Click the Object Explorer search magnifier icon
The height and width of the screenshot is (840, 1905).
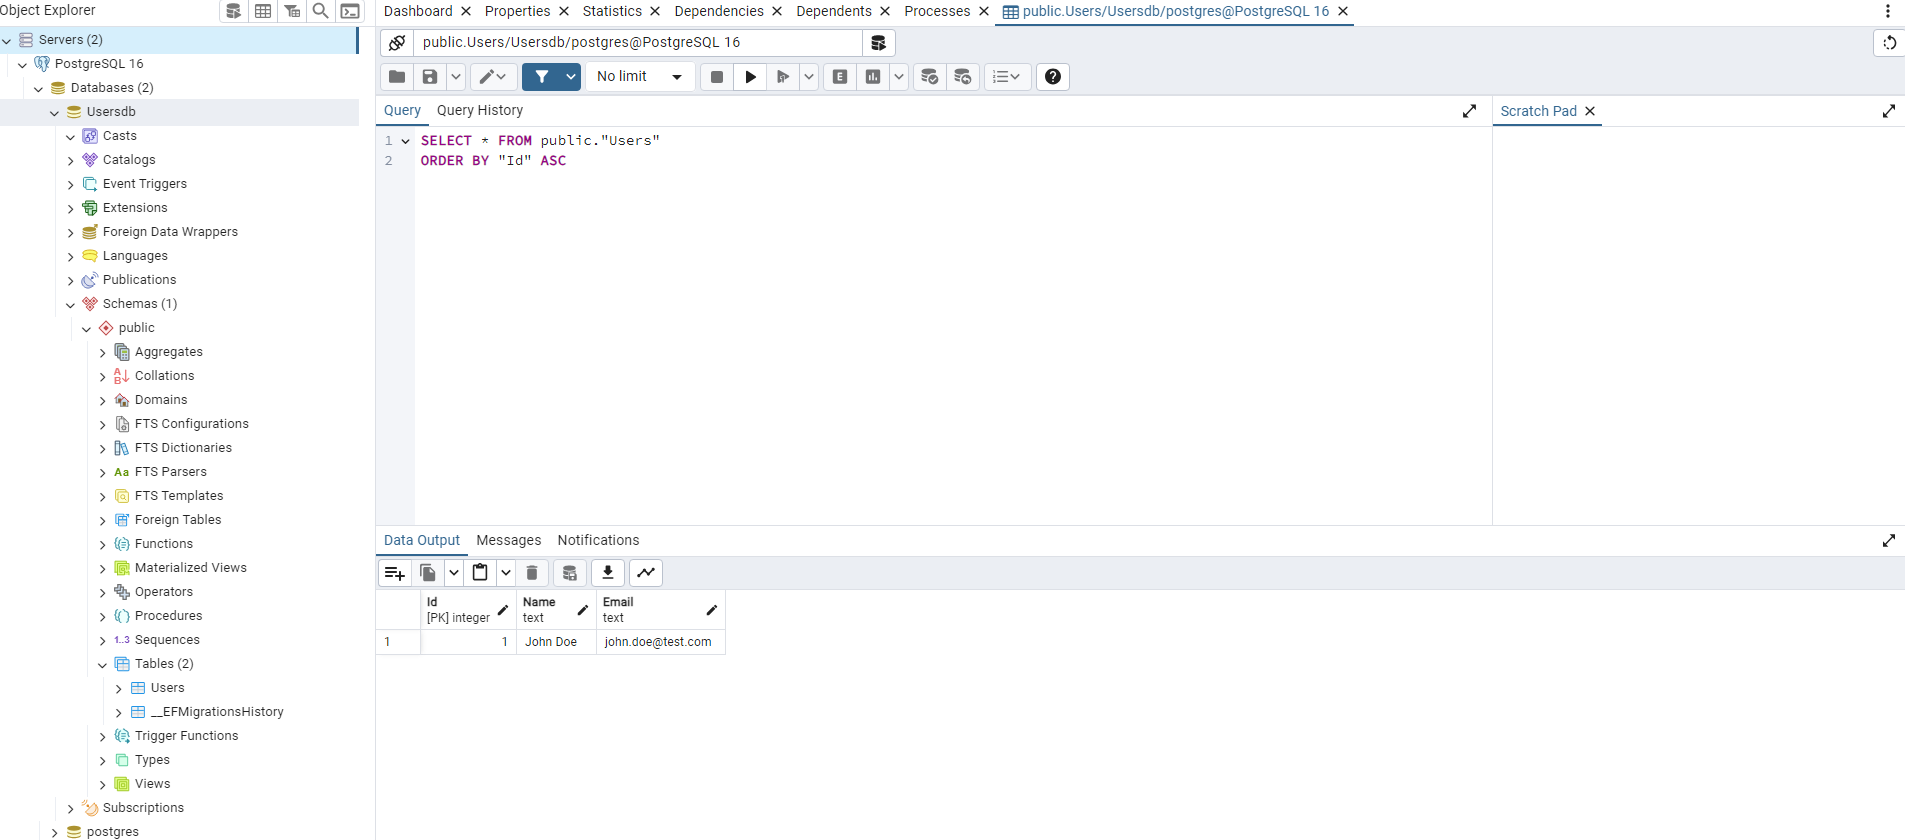[321, 11]
